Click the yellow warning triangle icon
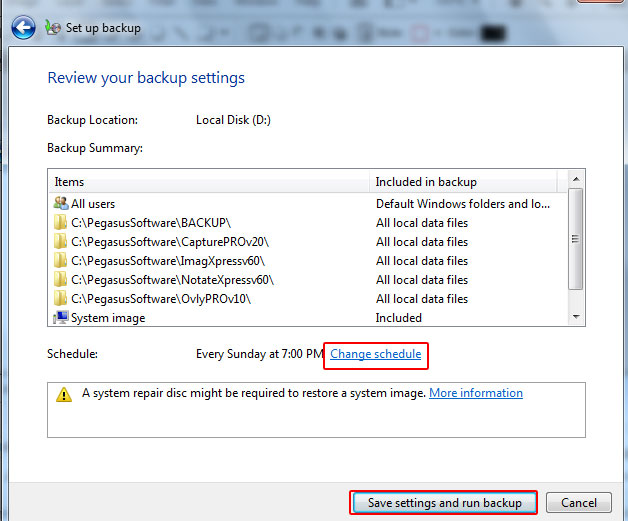The height and width of the screenshot is (521, 628). coord(64,394)
